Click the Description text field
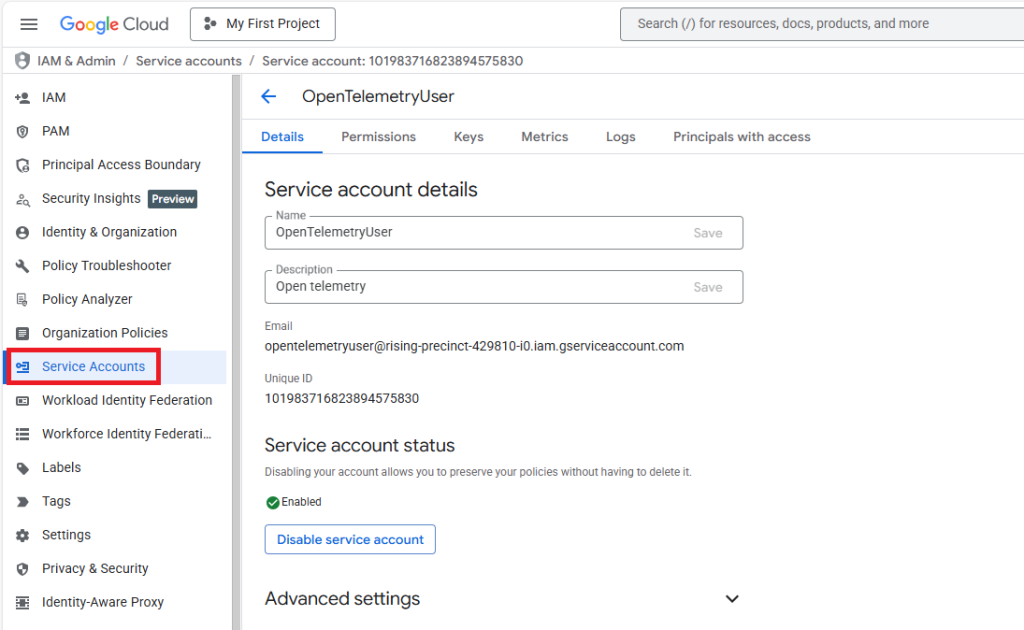The width and height of the screenshot is (1024, 630). (x=475, y=287)
